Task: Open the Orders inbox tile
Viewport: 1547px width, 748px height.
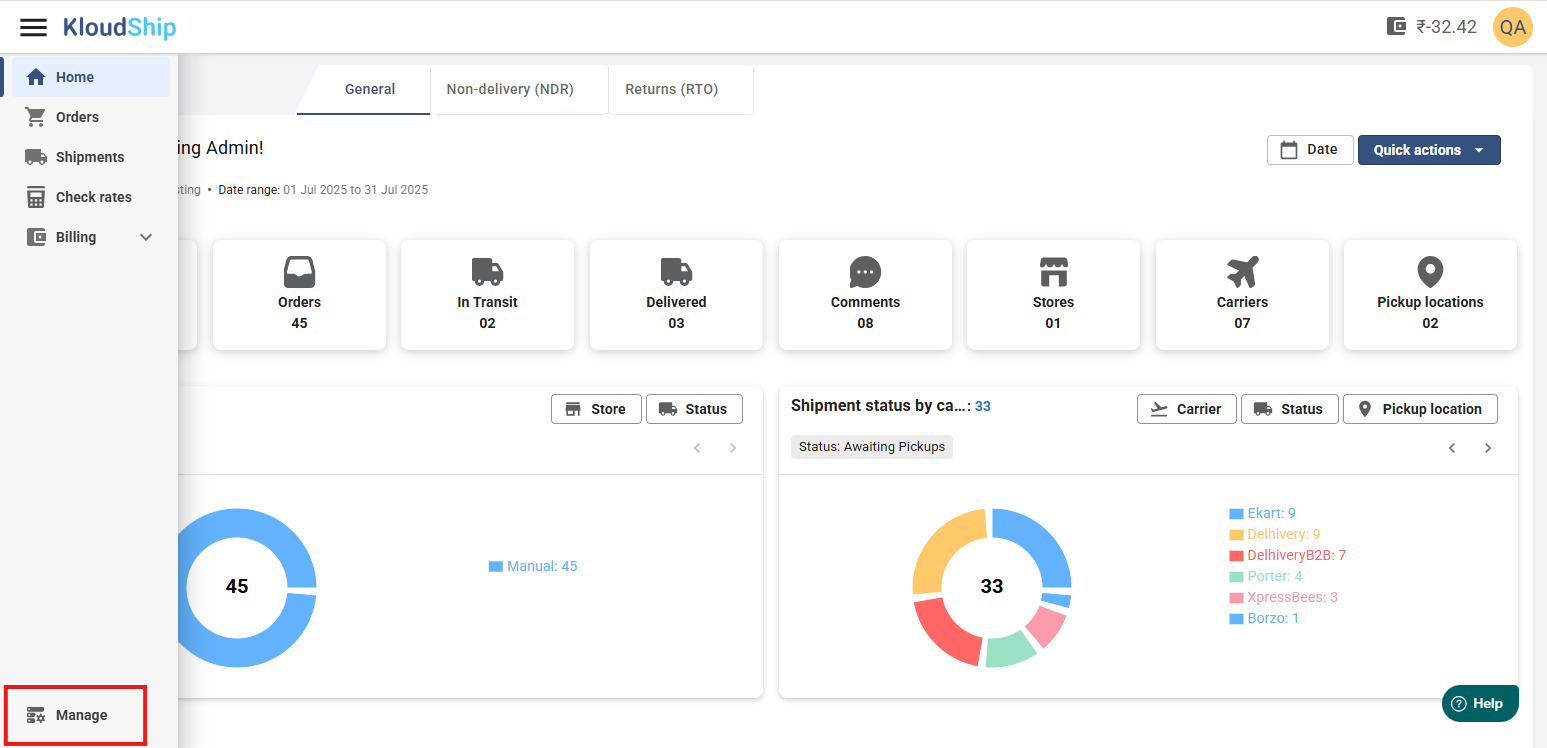Action: click(x=299, y=295)
